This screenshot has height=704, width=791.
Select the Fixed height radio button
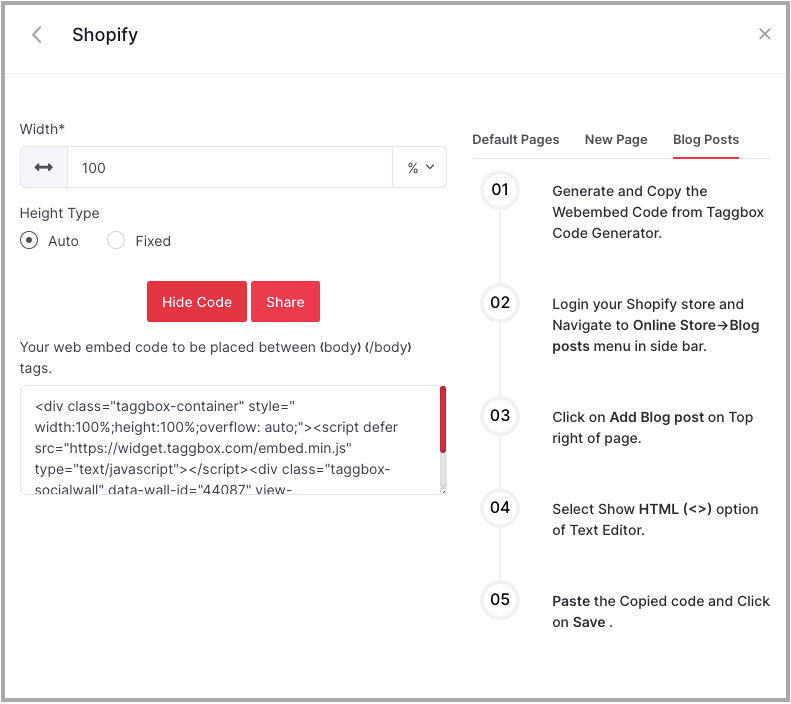coord(116,241)
